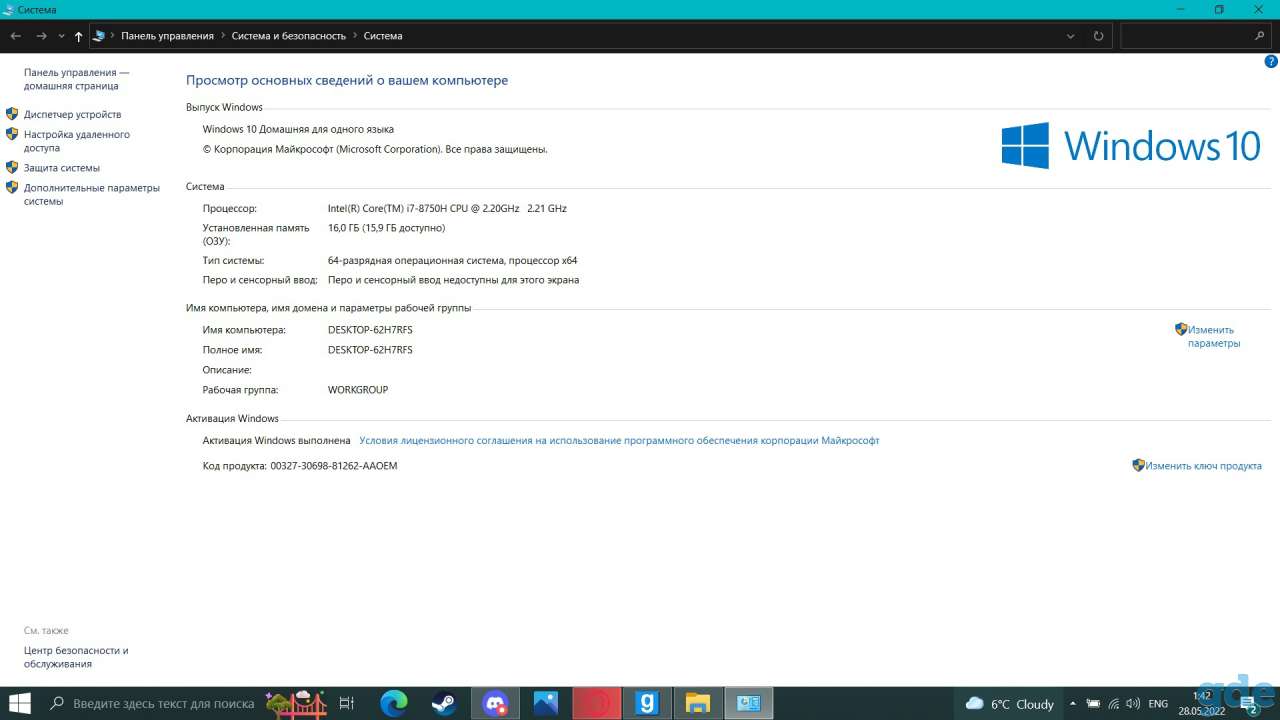The width and height of the screenshot is (1280, 720).
Task: Refresh the System page
Action: click(1098, 36)
